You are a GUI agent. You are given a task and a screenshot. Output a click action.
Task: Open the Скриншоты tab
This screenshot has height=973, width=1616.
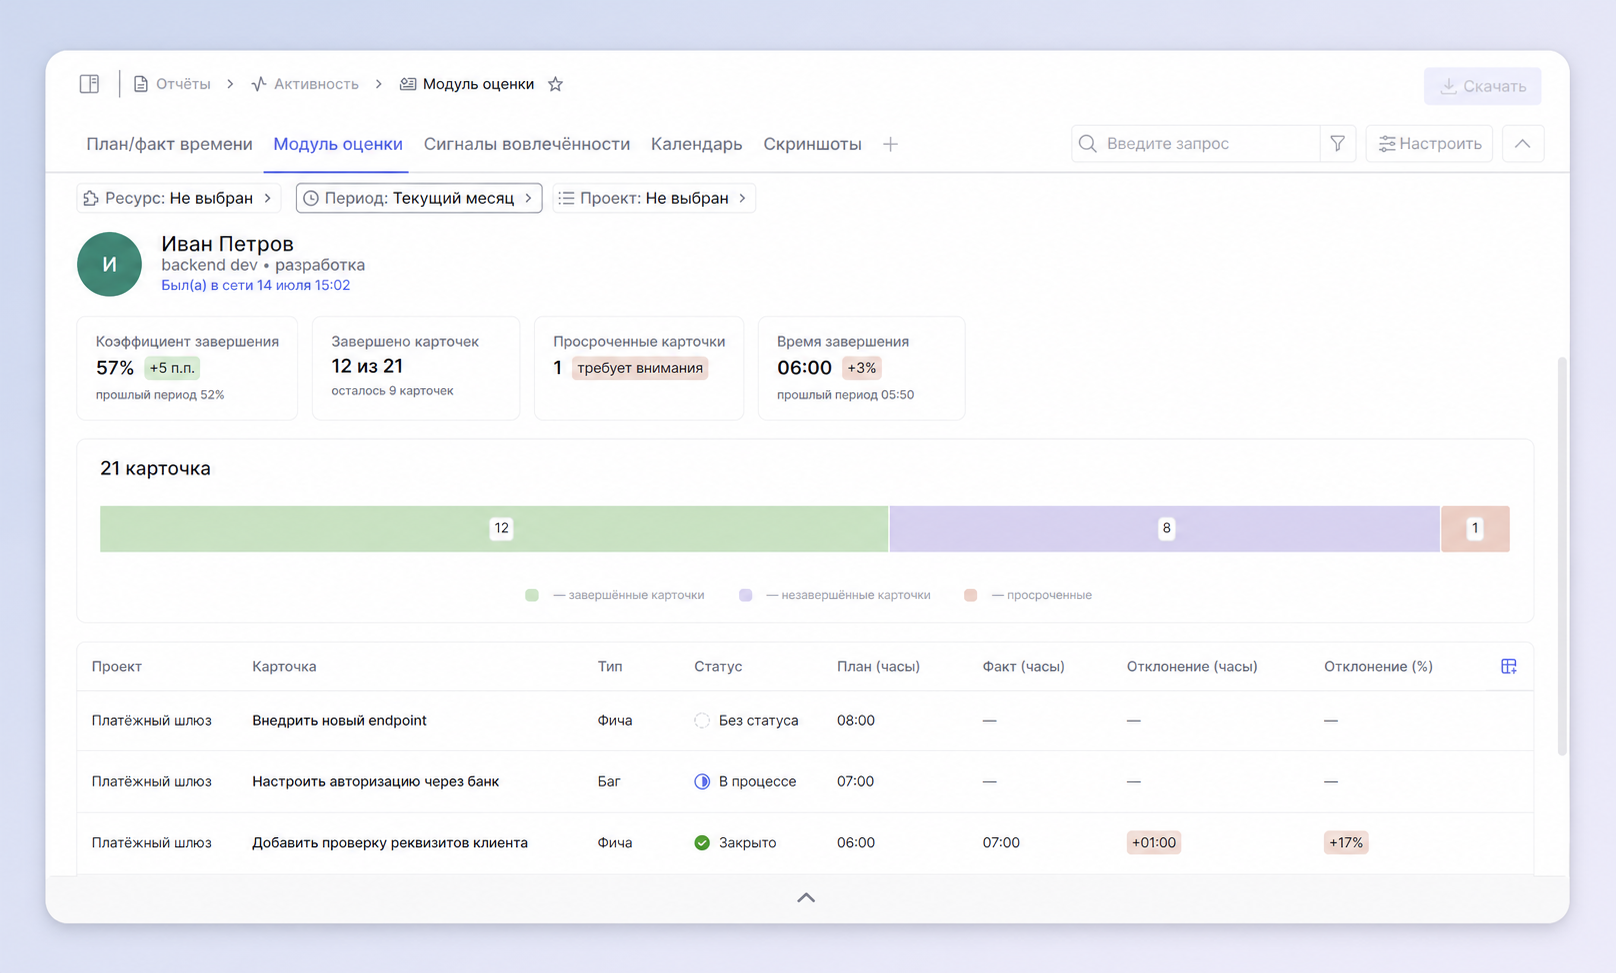pyautogui.click(x=812, y=144)
